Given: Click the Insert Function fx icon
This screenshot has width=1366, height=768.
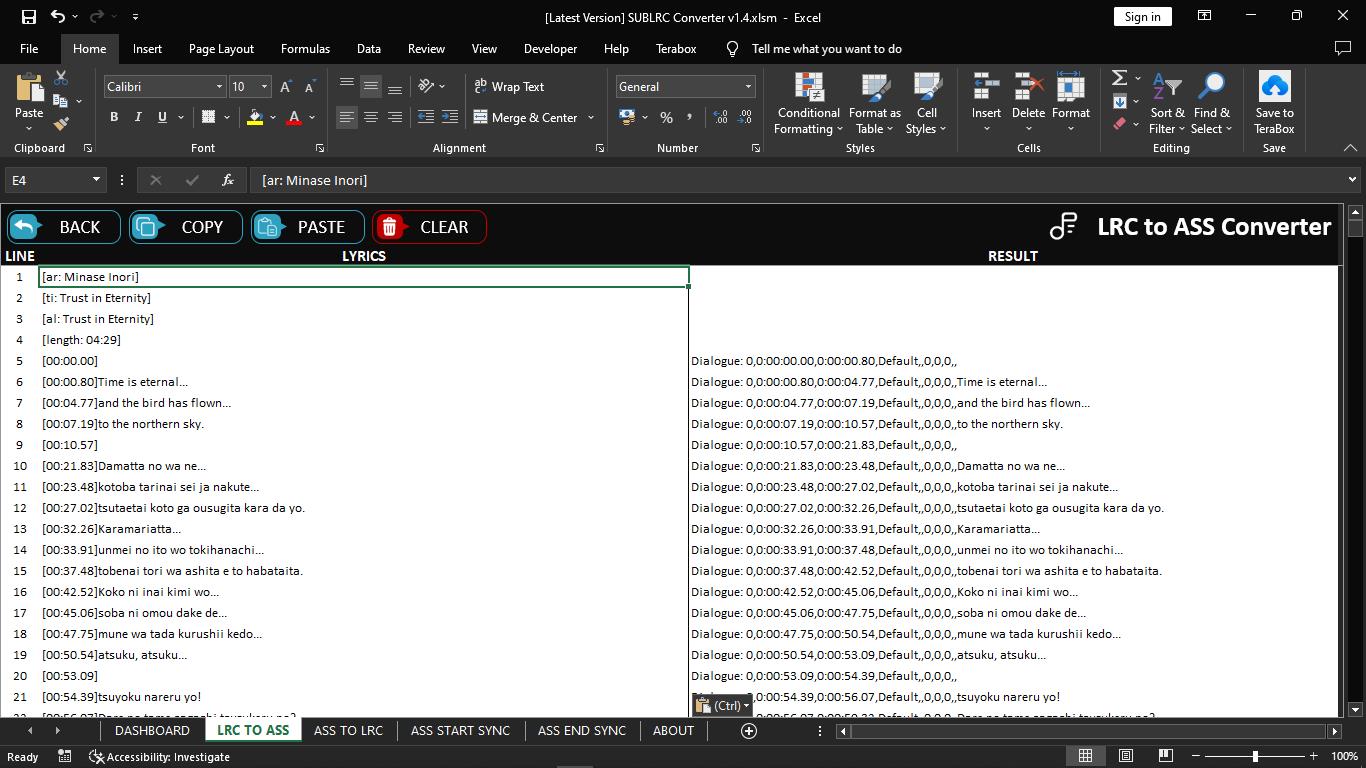Looking at the screenshot, I should pyautogui.click(x=228, y=180).
